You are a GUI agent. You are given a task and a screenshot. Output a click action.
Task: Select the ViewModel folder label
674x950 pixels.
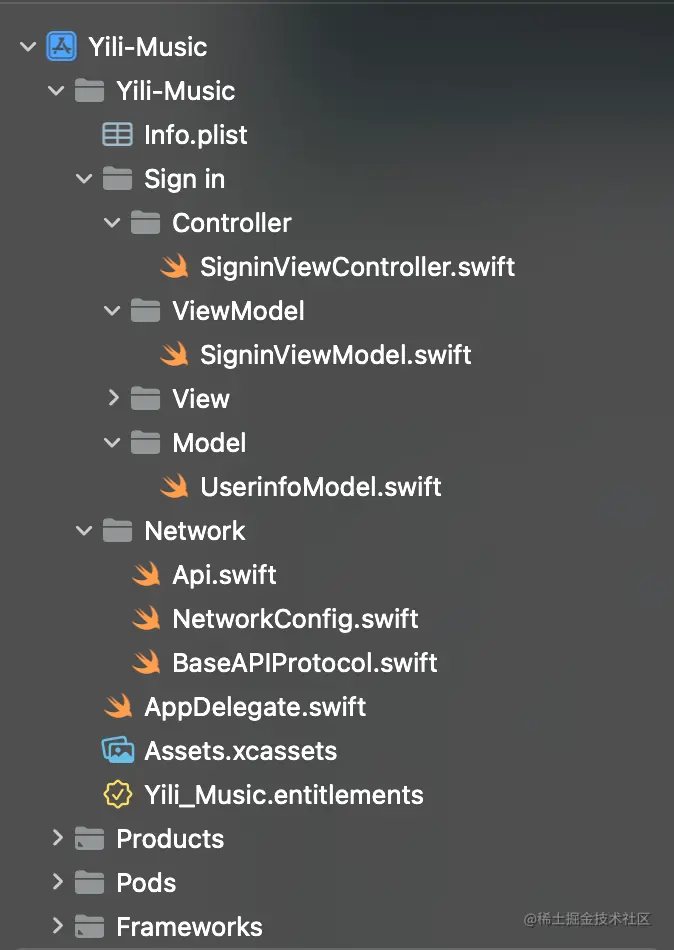(238, 311)
